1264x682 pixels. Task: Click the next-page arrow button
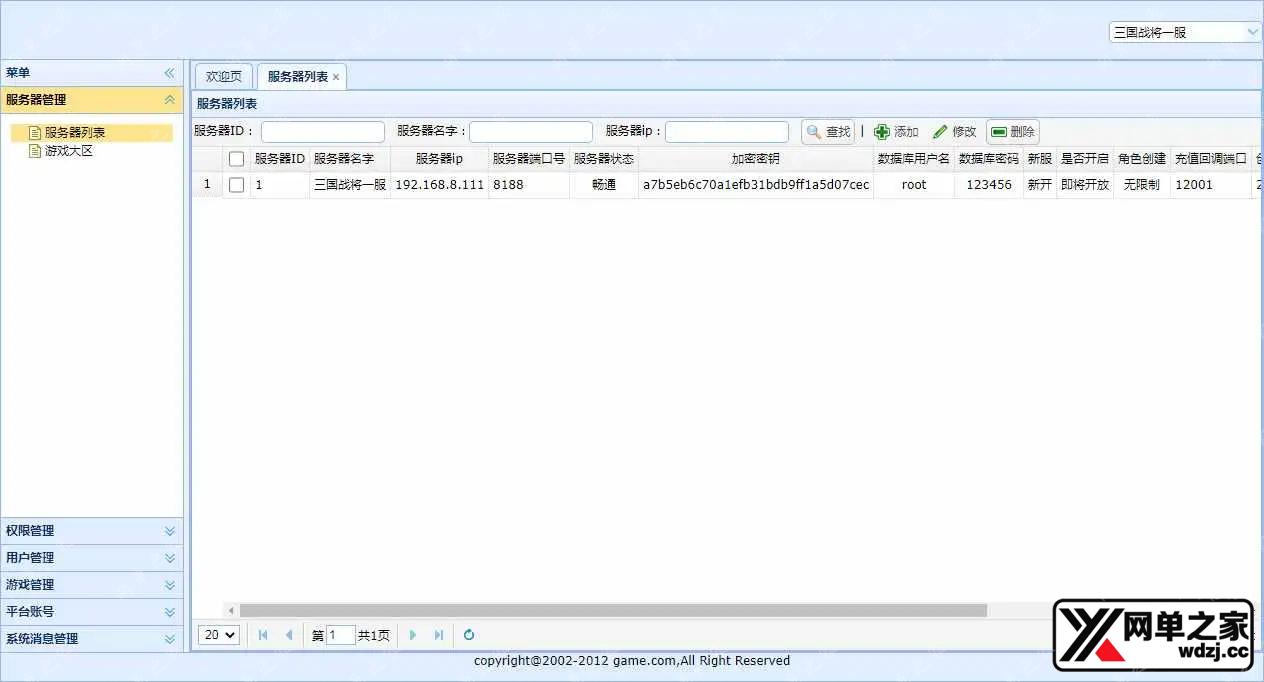coord(412,634)
